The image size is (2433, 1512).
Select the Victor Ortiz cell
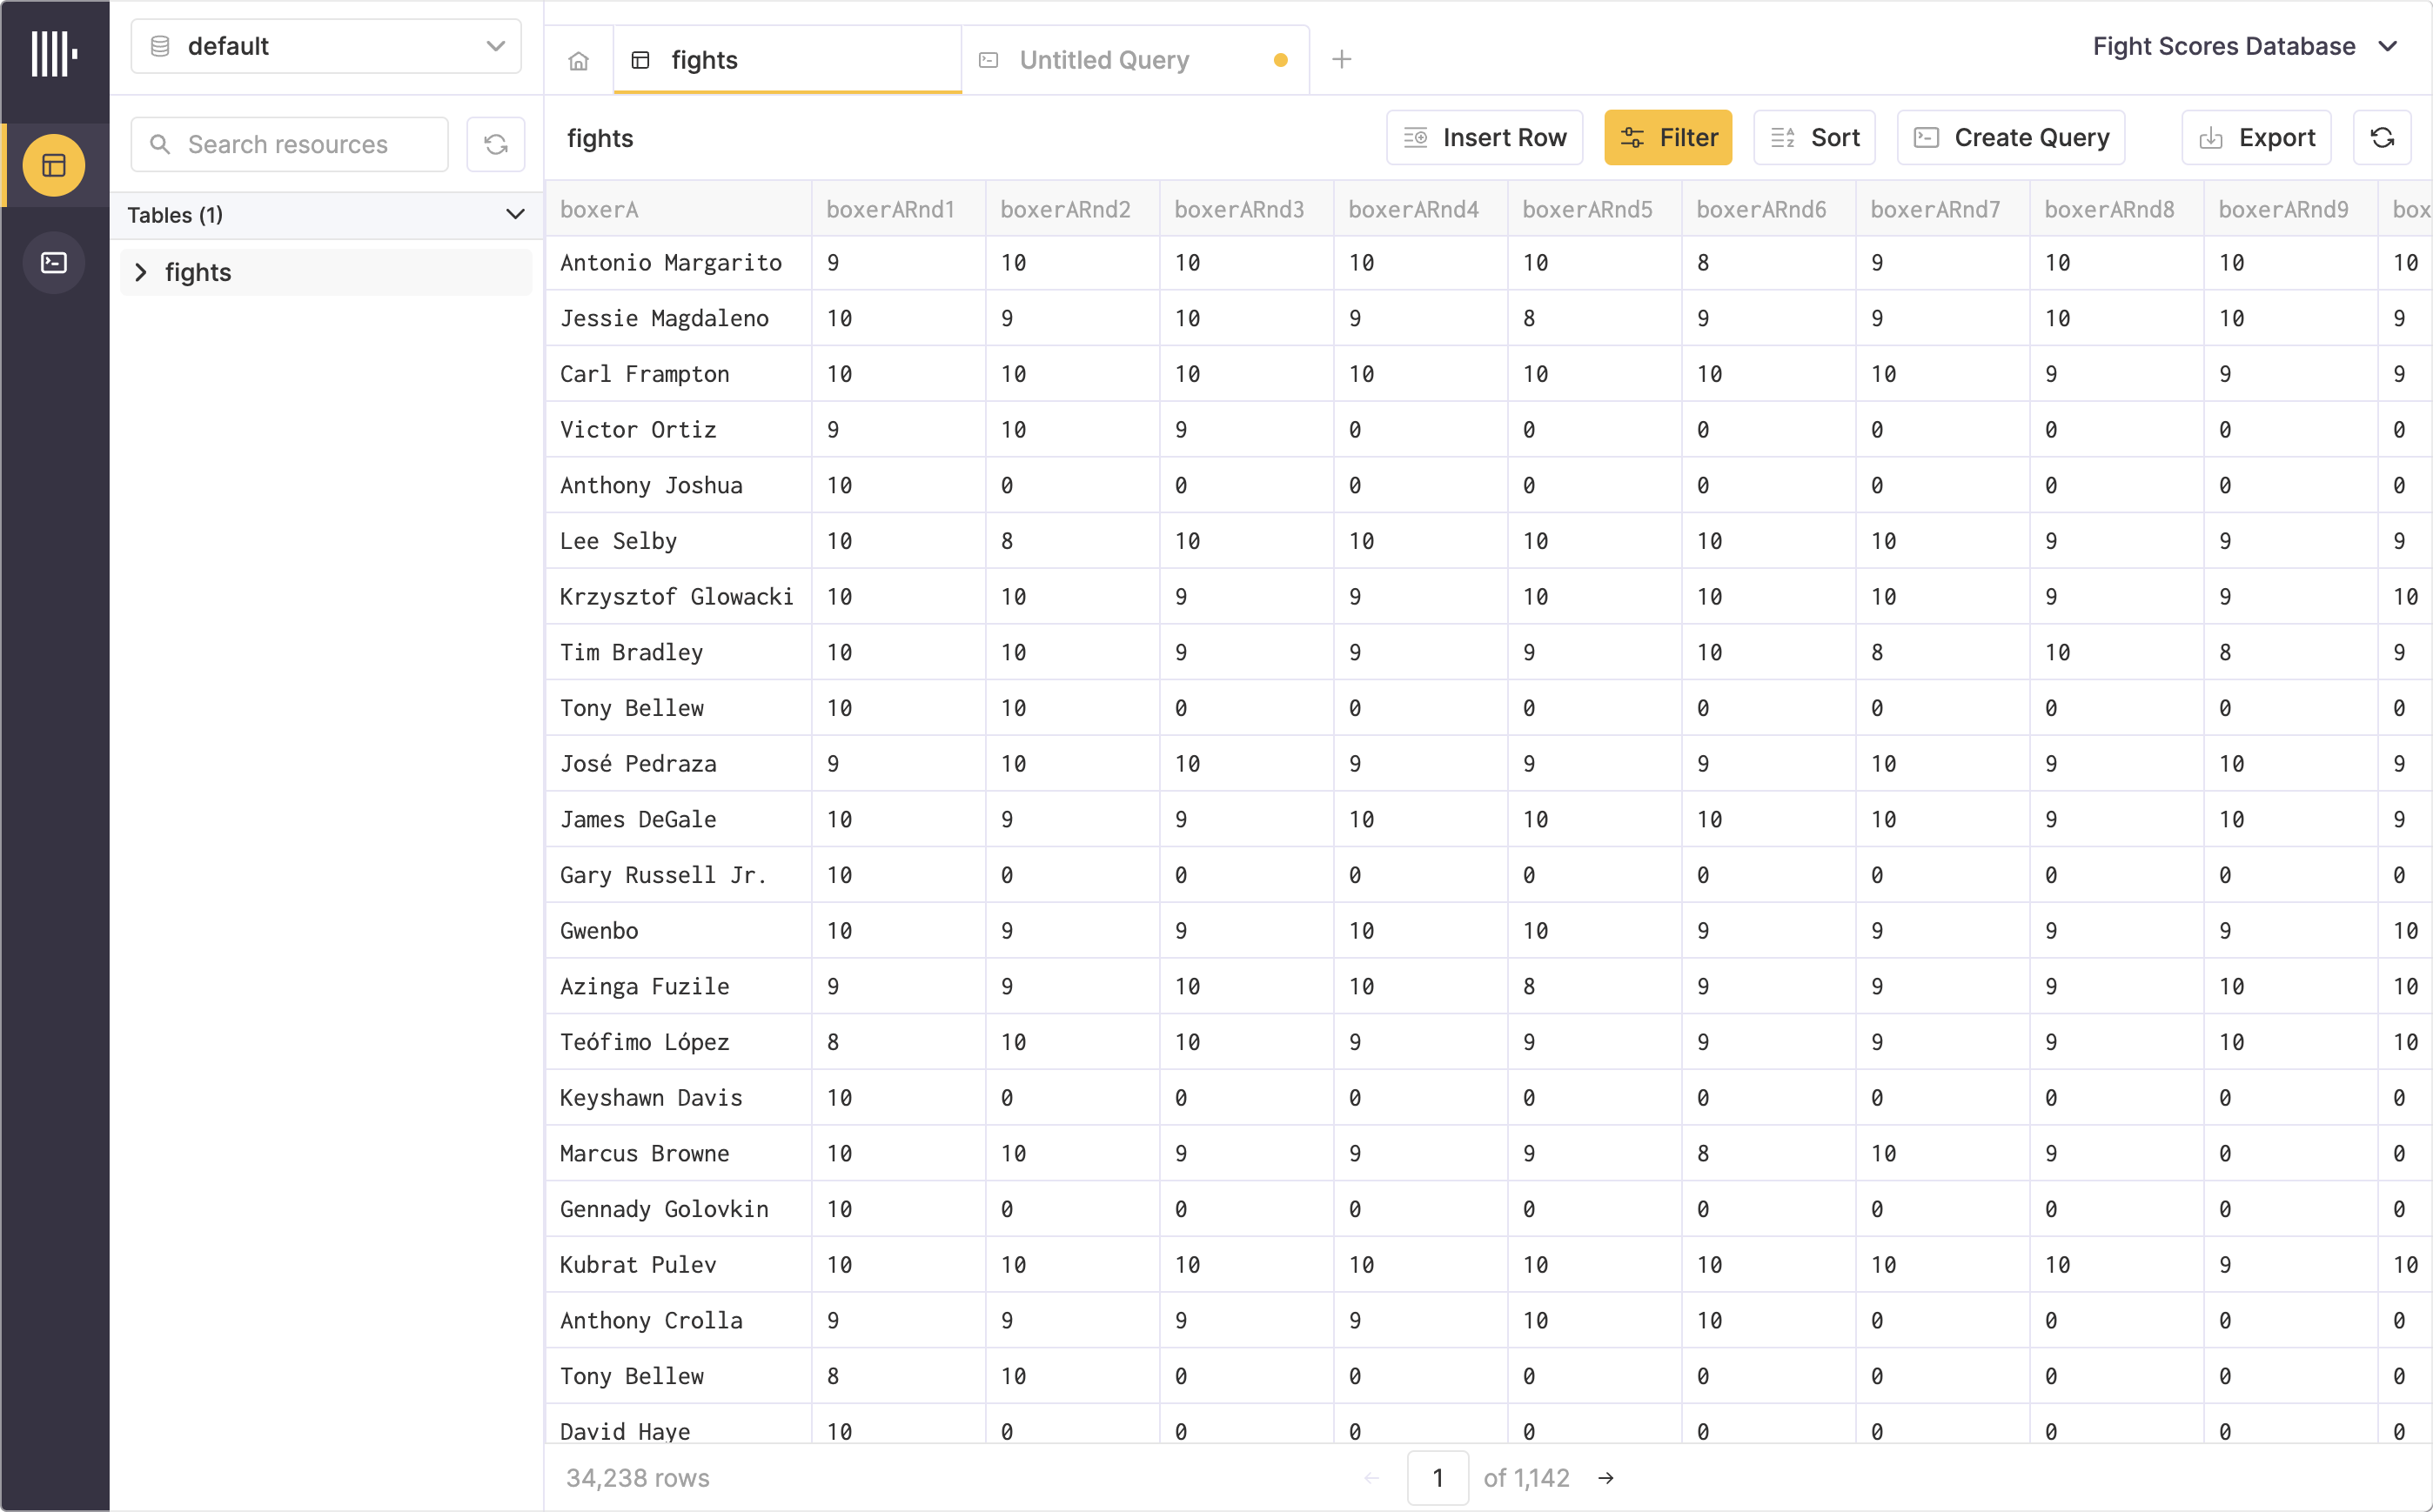coord(678,430)
